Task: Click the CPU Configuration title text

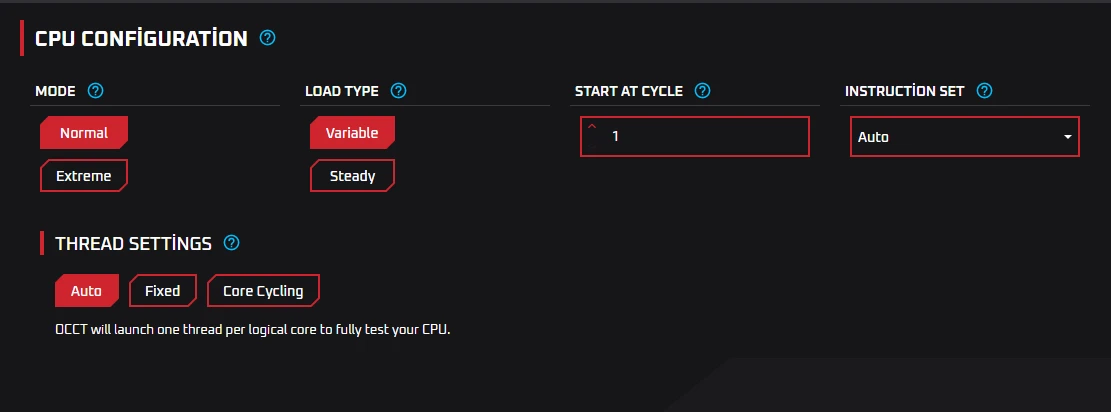Action: tap(141, 38)
